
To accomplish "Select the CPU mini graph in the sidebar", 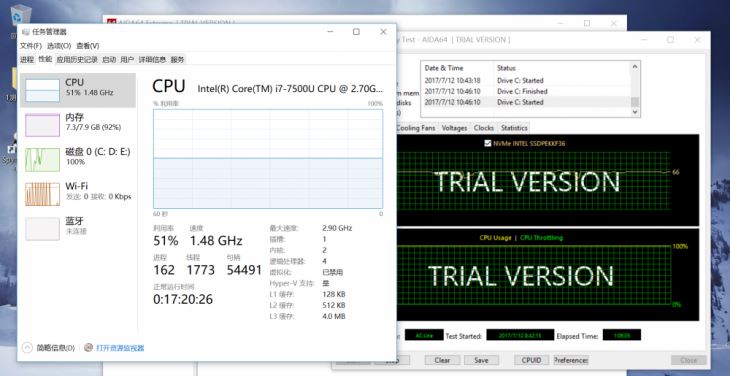I will [x=42, y=90].
